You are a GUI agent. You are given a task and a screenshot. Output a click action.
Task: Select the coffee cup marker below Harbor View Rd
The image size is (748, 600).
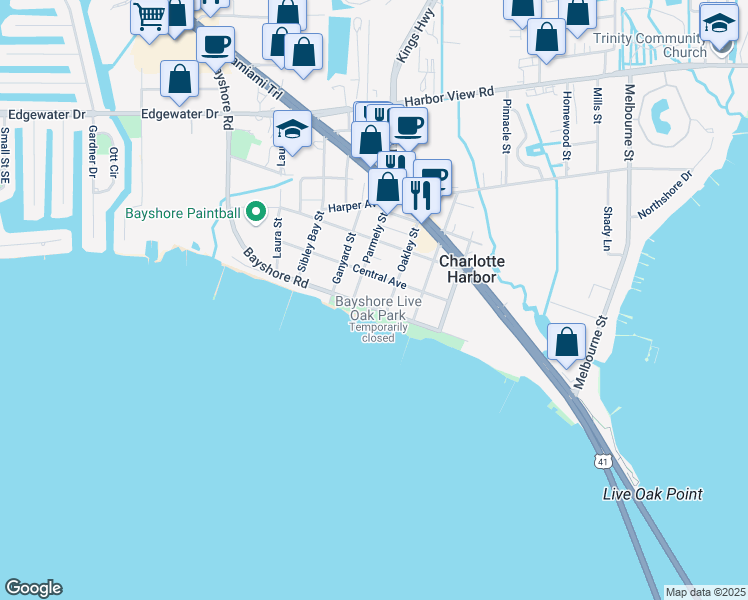click(x=408, y=127)
